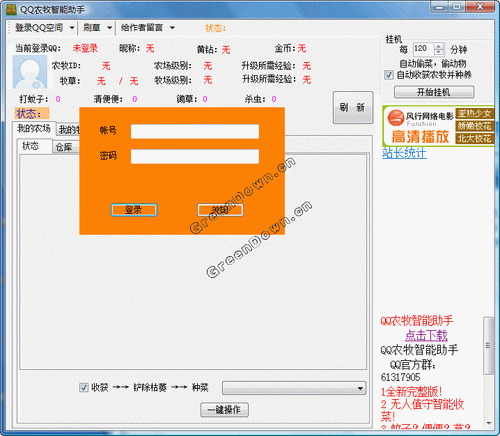Select the 状态 sub-tab
The width and height of the screenshot is (500, 436).
(x=32, y=146)
